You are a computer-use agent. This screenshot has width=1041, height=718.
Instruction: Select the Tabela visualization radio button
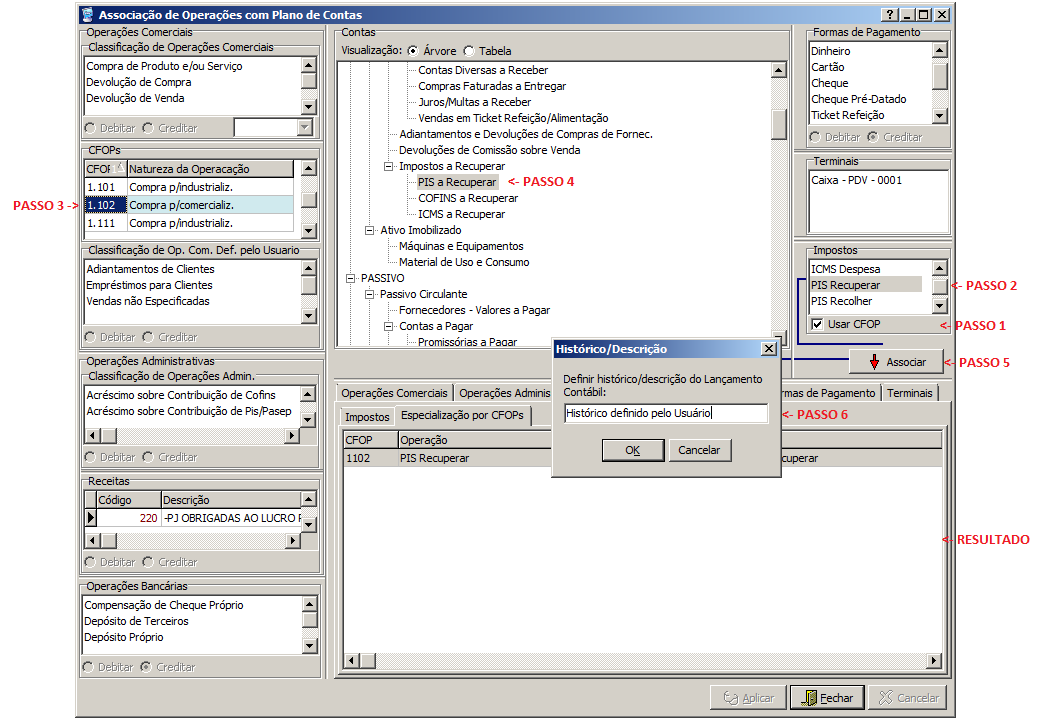(x=469, y=51)
